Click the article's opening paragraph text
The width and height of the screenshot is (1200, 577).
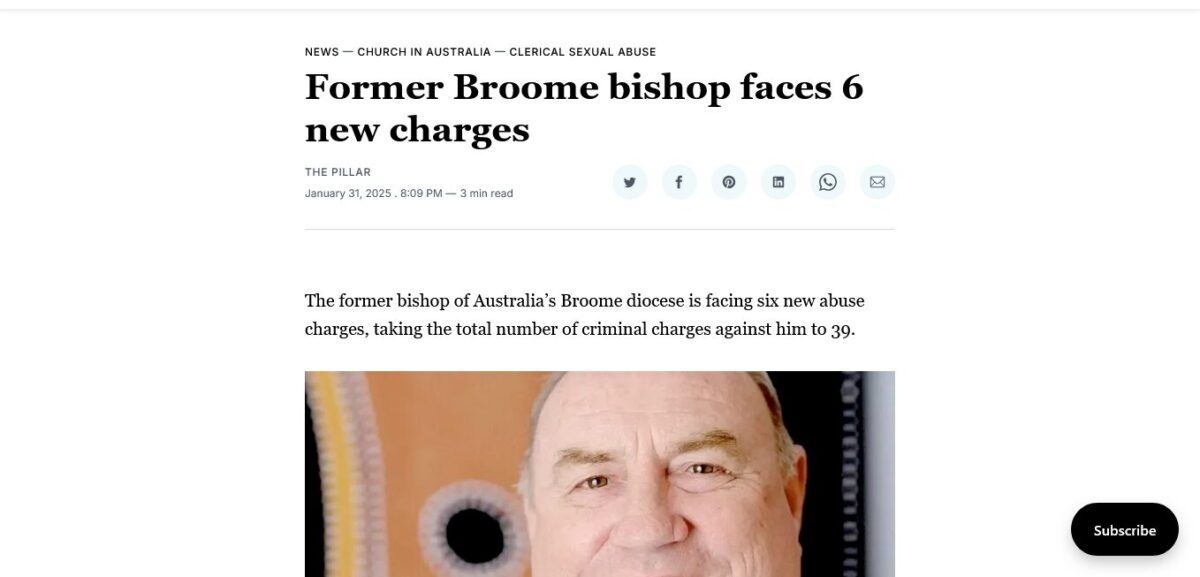585,315
